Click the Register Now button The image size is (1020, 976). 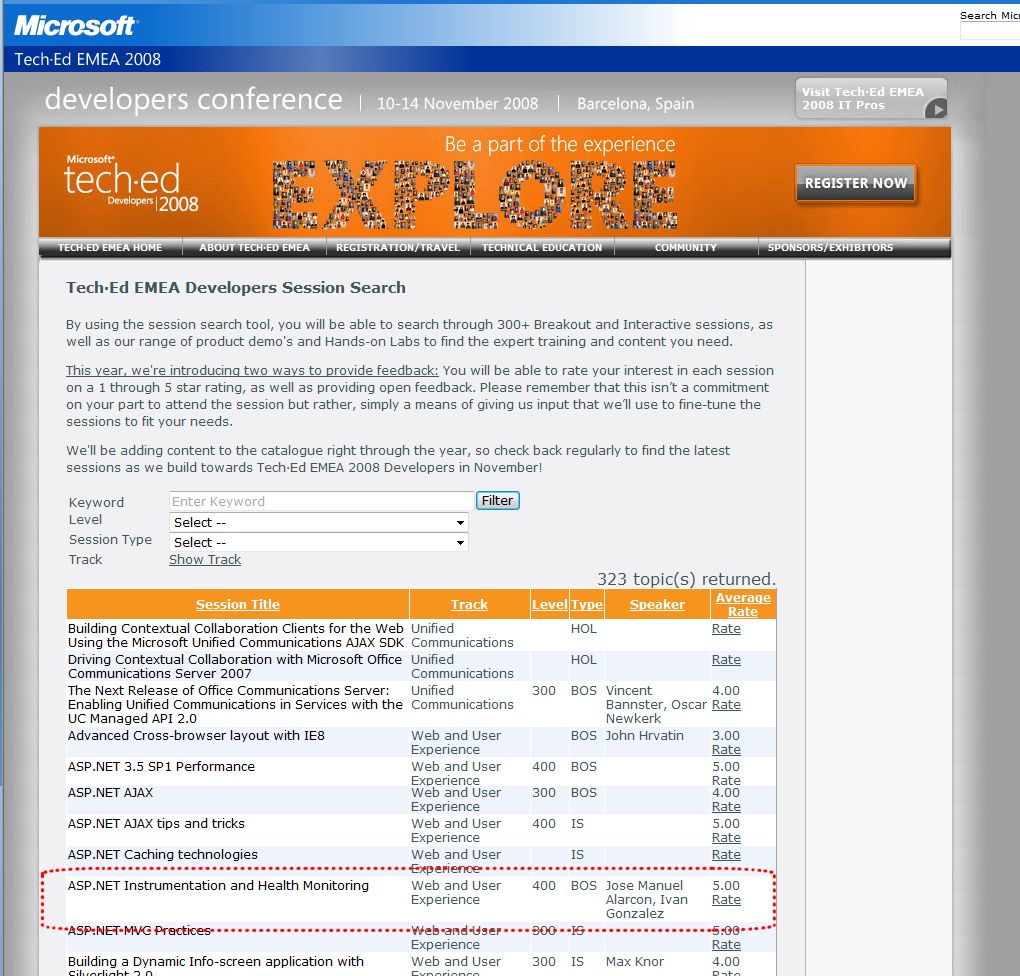(x=855, y=183)
